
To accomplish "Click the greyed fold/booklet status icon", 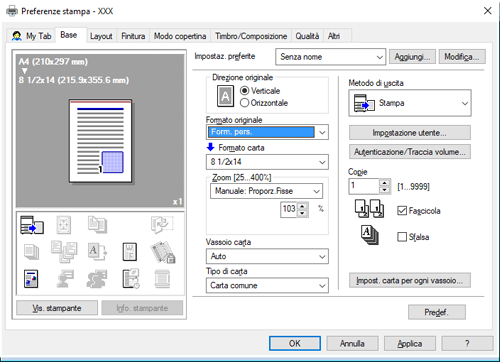I will tap(162, 225).
